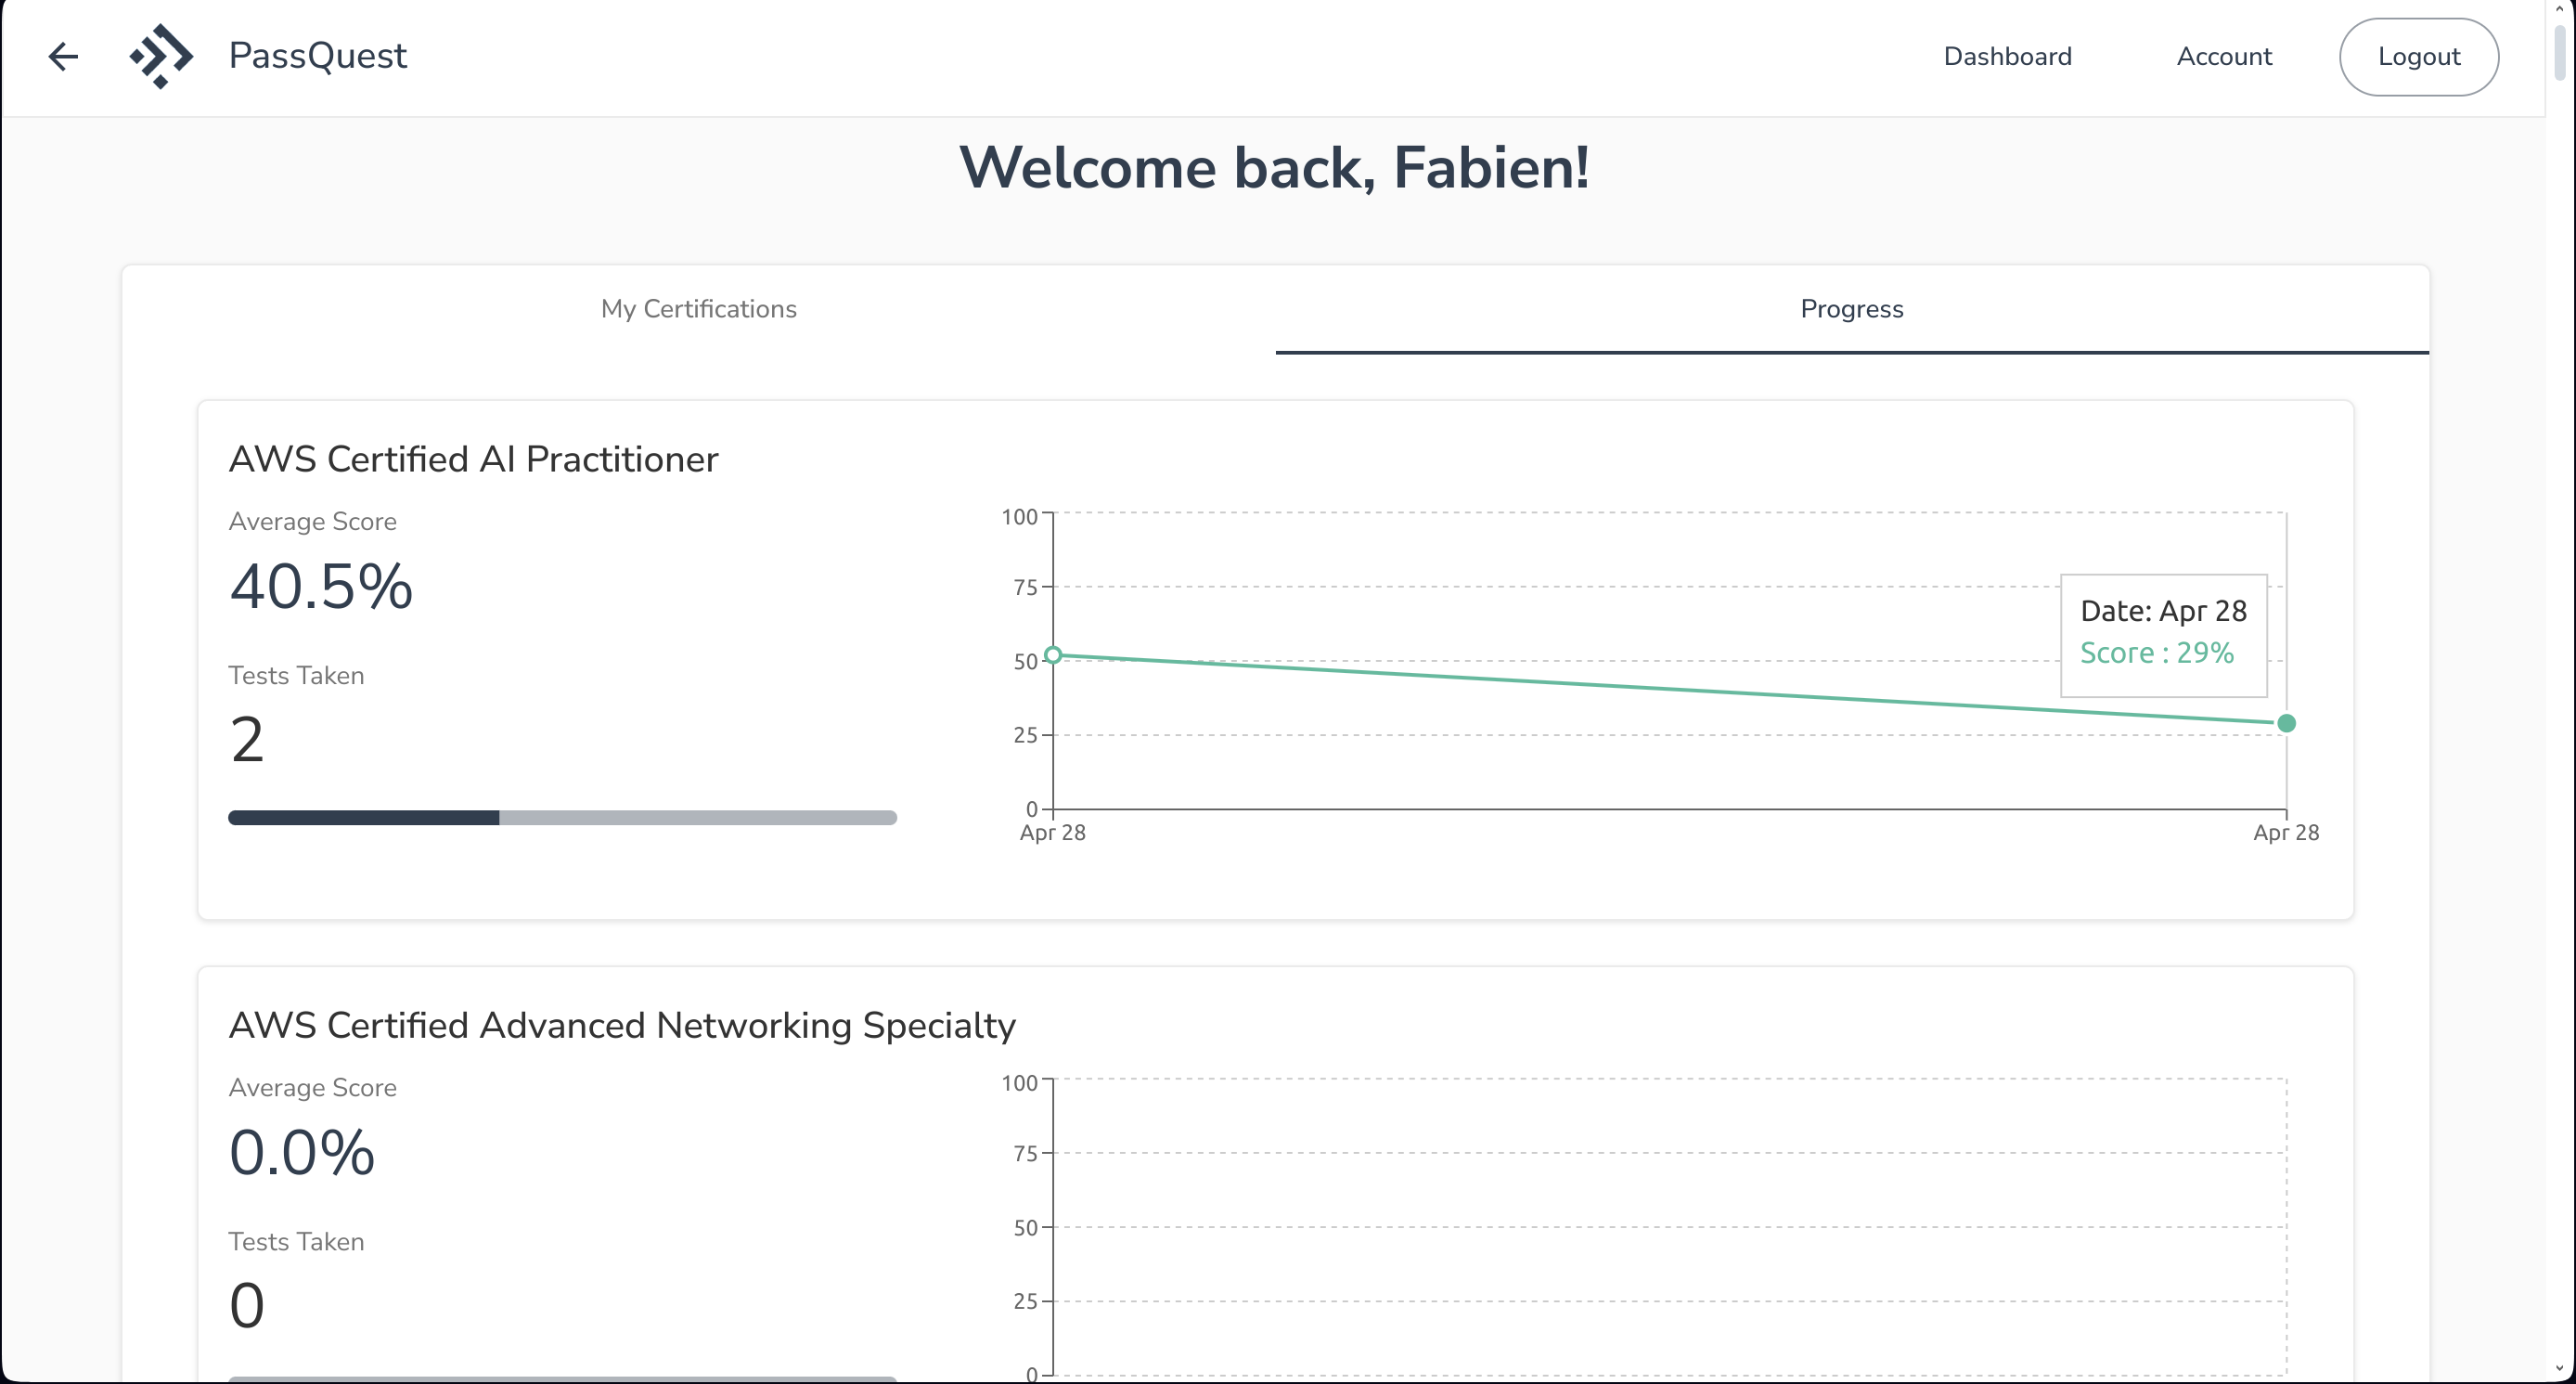Click the first data point near 50

point(1053,655)
